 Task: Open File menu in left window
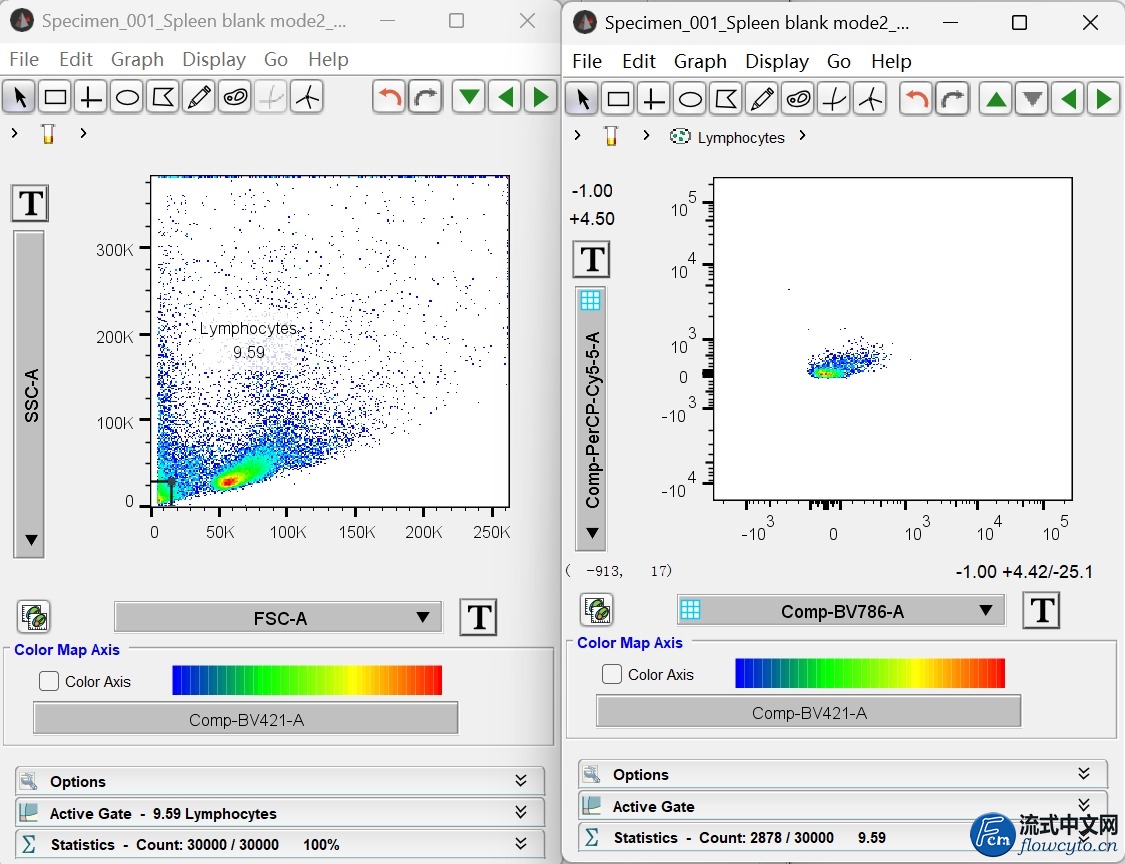(24, 59)
